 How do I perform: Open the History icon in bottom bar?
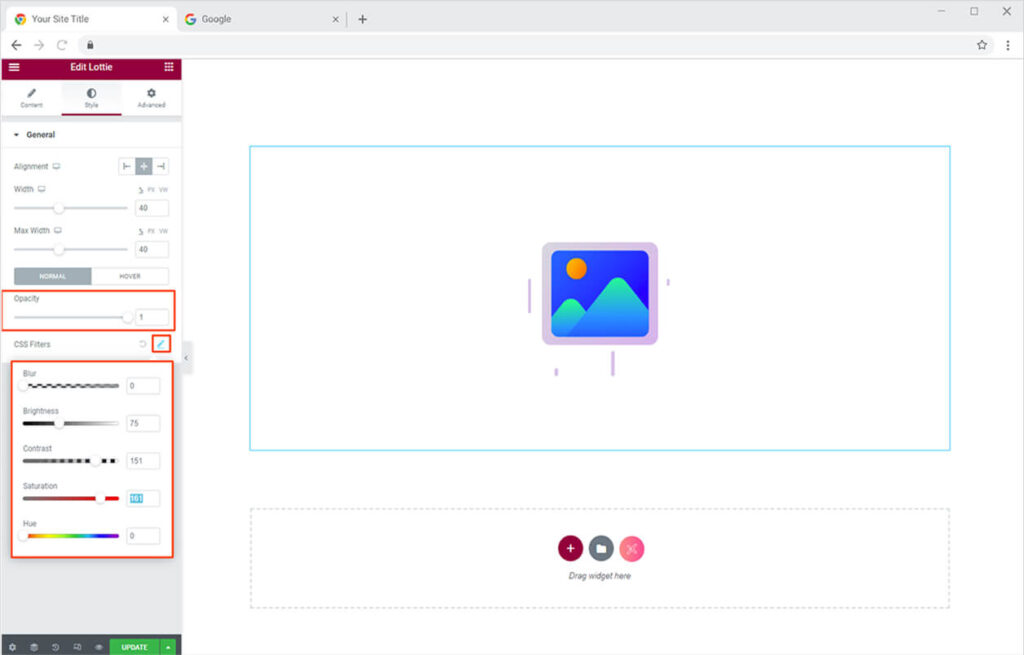pos(55,647)
